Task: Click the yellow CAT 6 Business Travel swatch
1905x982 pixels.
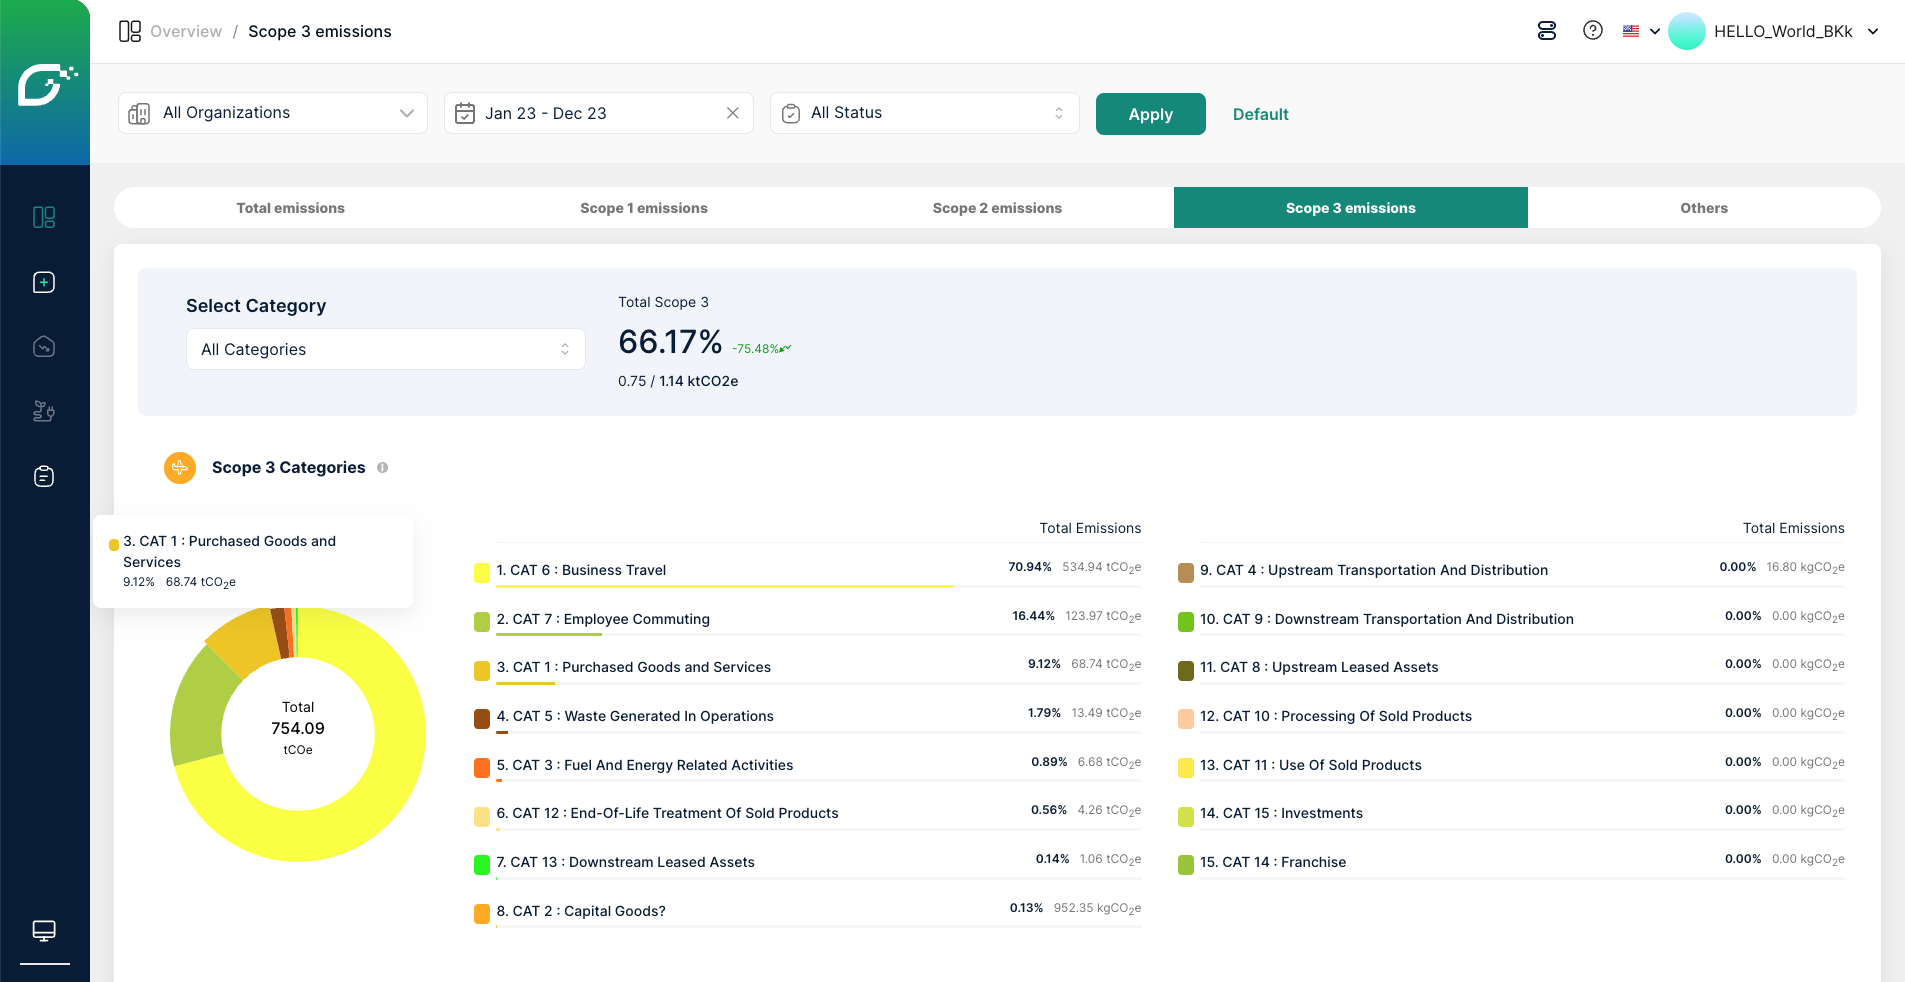Action: click(x=482, y=572)
